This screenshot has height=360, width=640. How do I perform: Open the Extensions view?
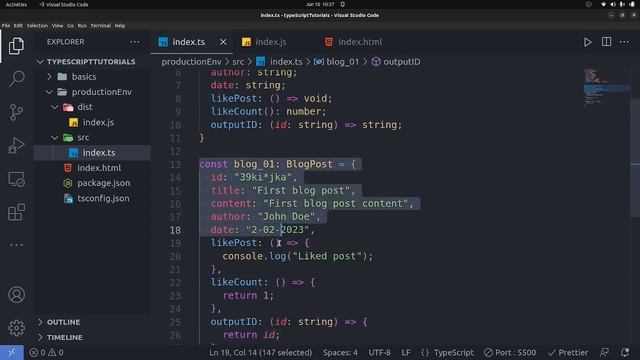(16, 212)
